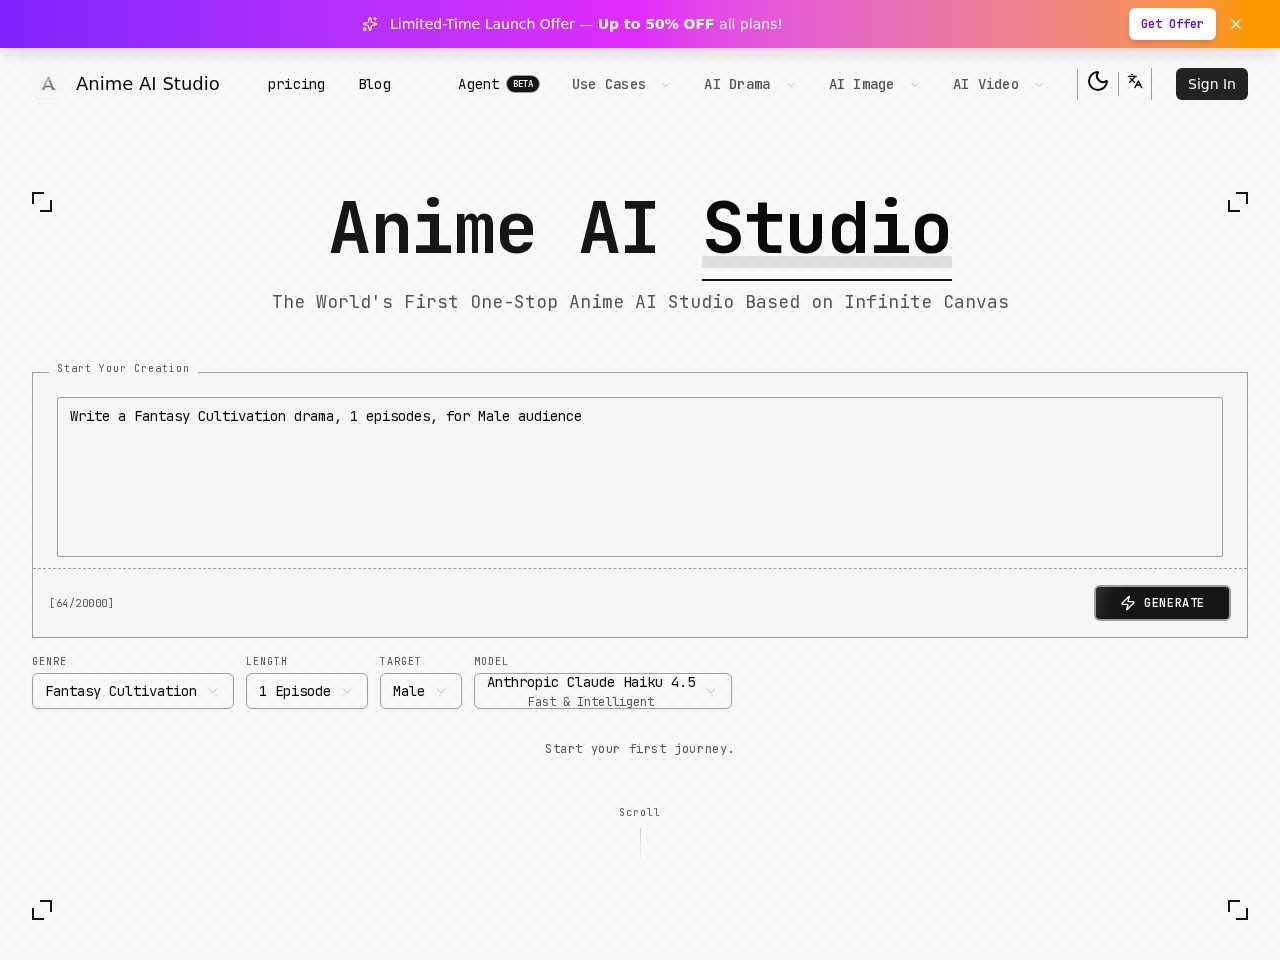
Task: Click the Anime AI Studio main heading
Action: coord(640,229)
